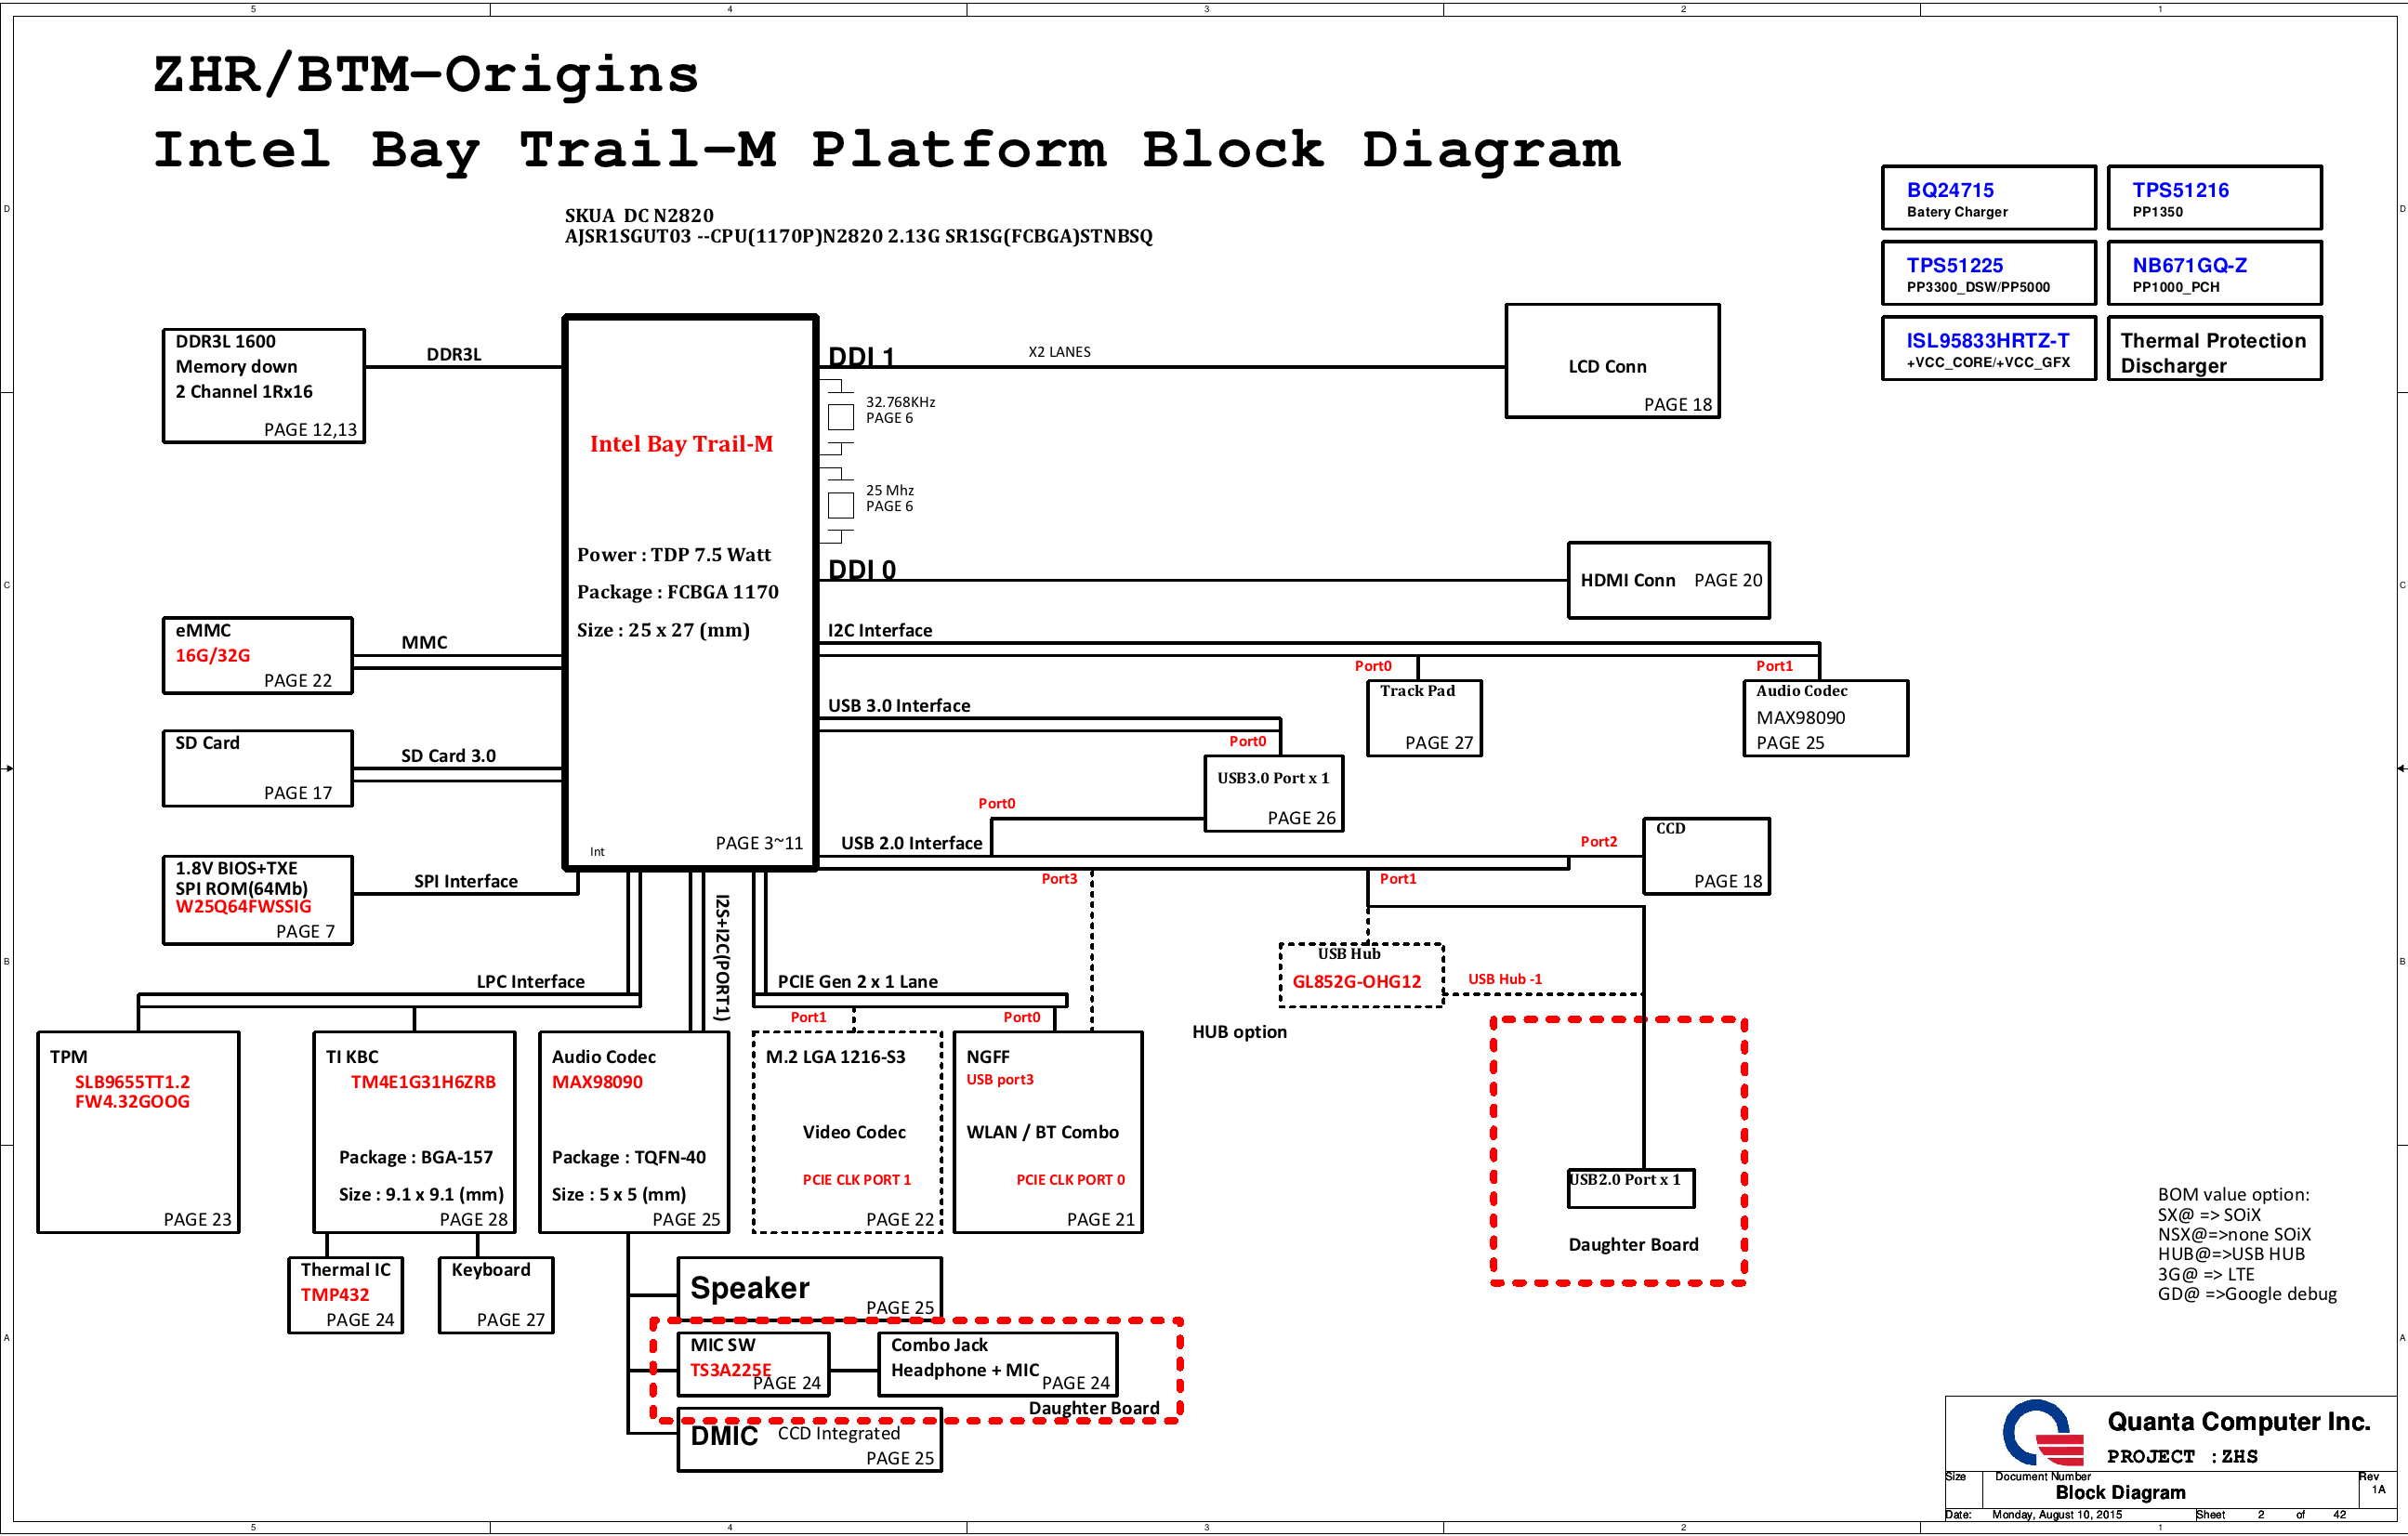Click the ZHR/BTM-Origins title
Screen dimensions: 2408x1536
[x=426, y=76]
